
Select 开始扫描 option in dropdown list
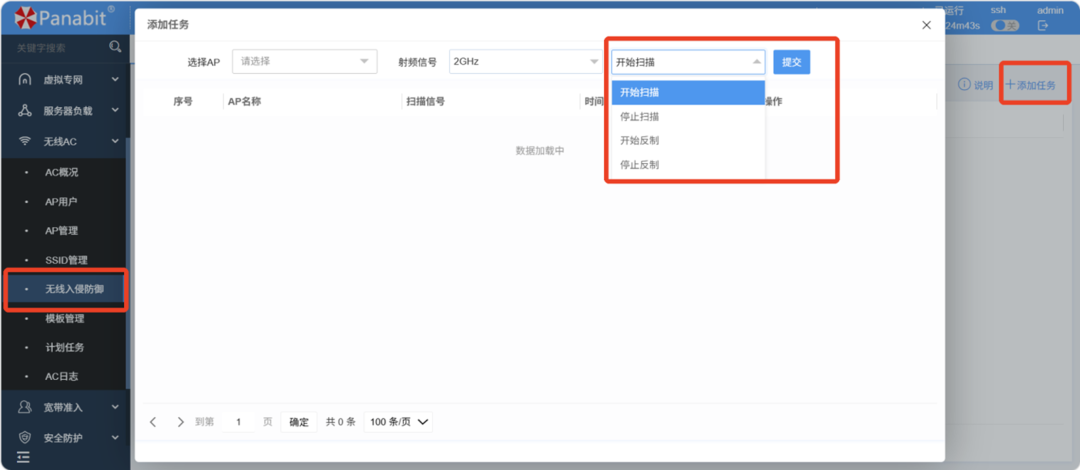pyautogui.click(x=688, y=92)
